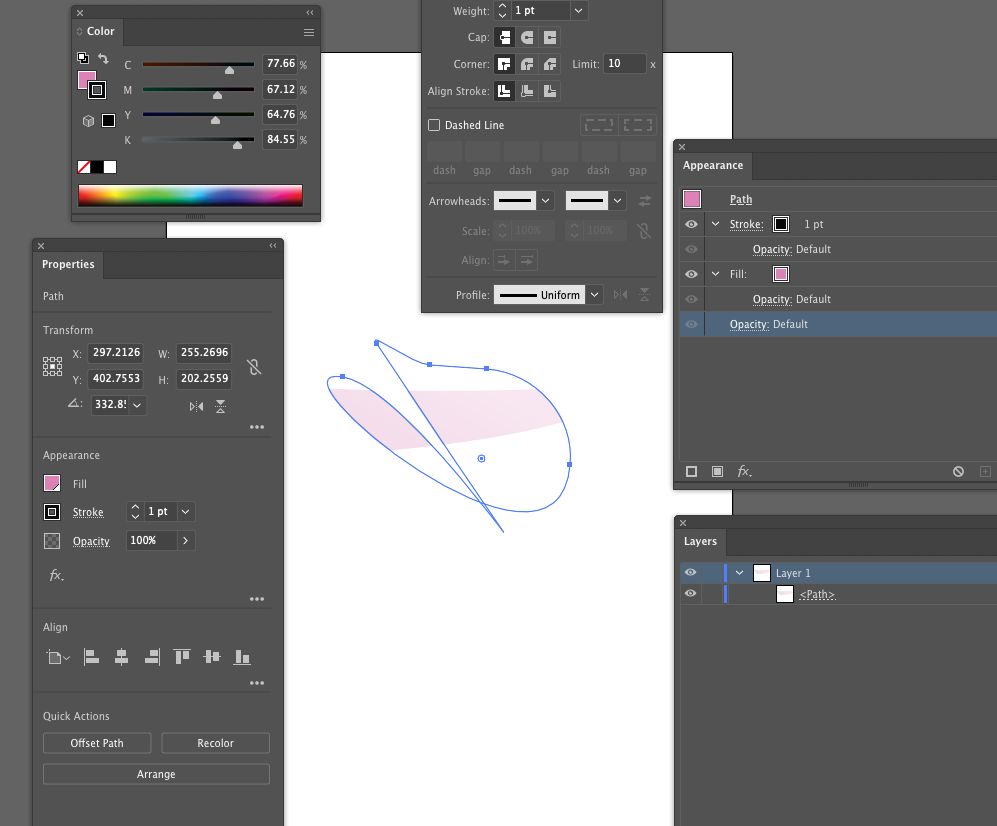Choose Miter Join corner icon

pyautogui.click(x=504, y=64)
